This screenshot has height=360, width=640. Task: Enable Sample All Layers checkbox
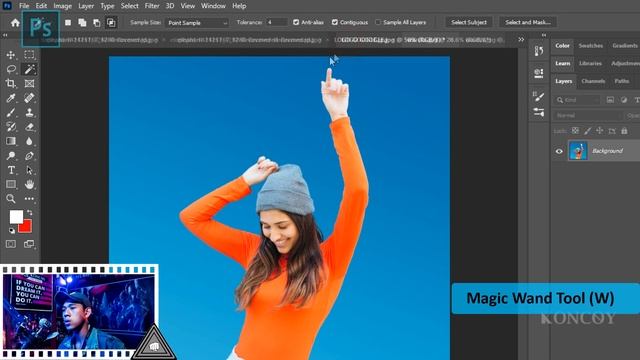(378, 22)
